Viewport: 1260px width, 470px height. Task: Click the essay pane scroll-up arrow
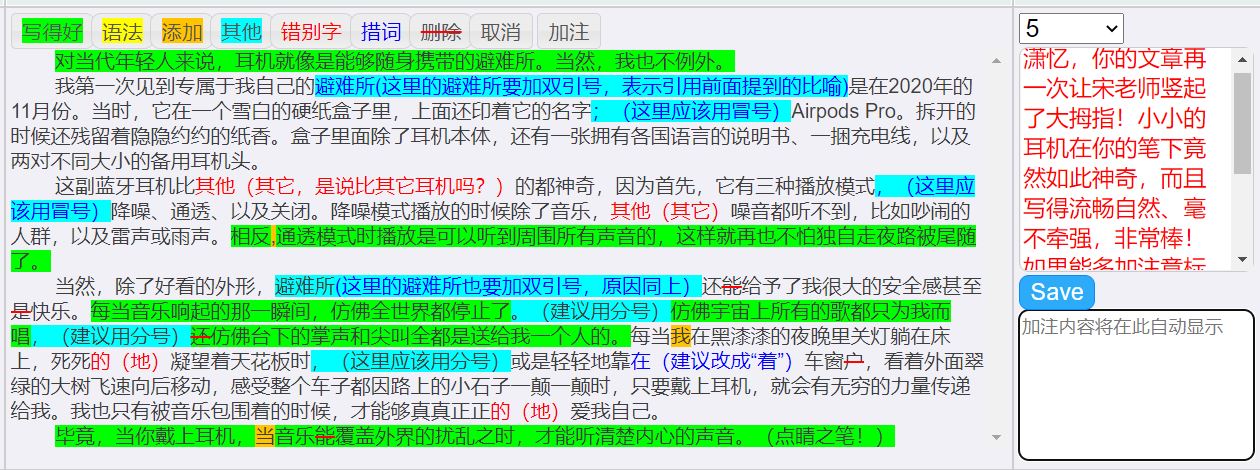(996, 61)
